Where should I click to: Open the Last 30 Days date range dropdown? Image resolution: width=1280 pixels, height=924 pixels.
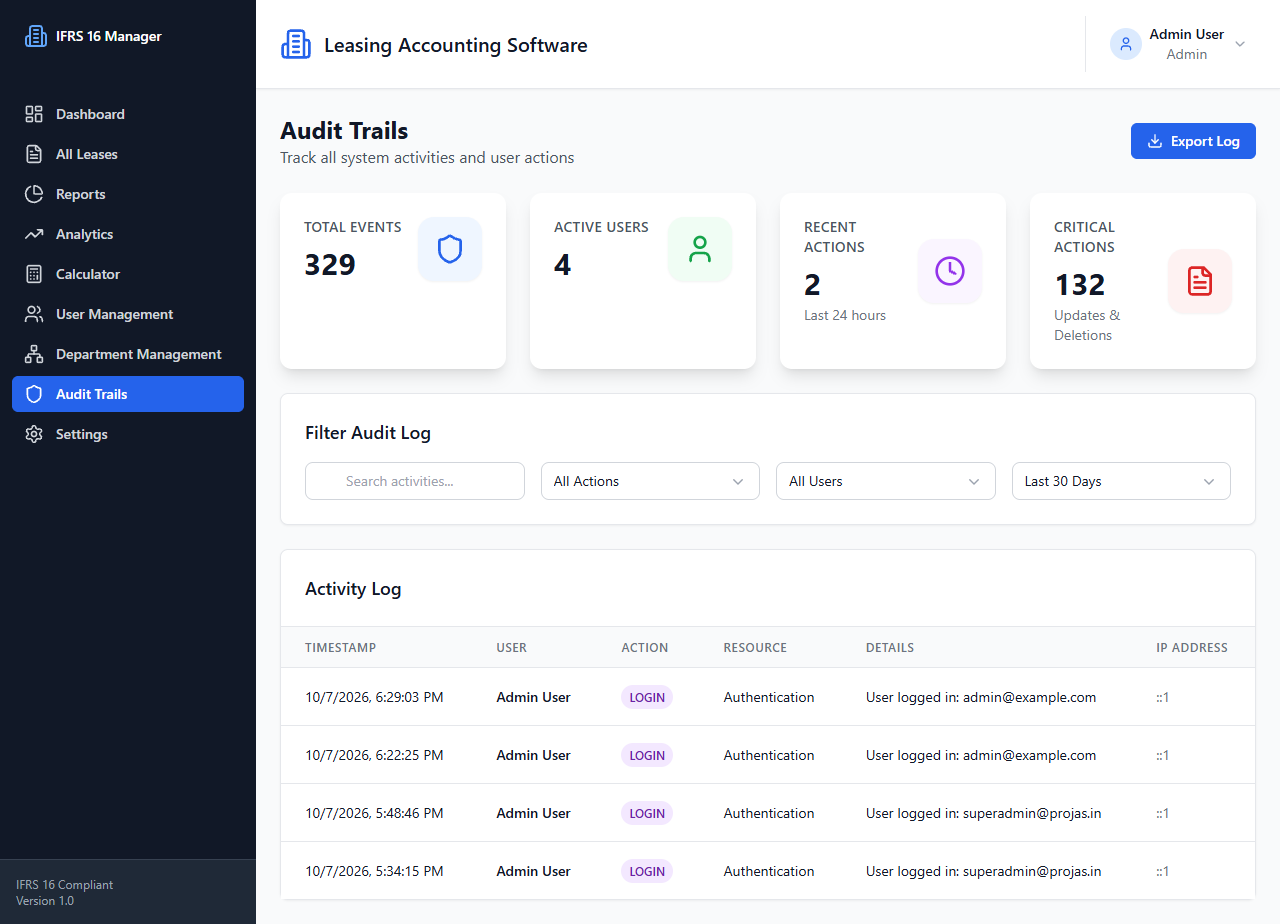pos(1121,481)
